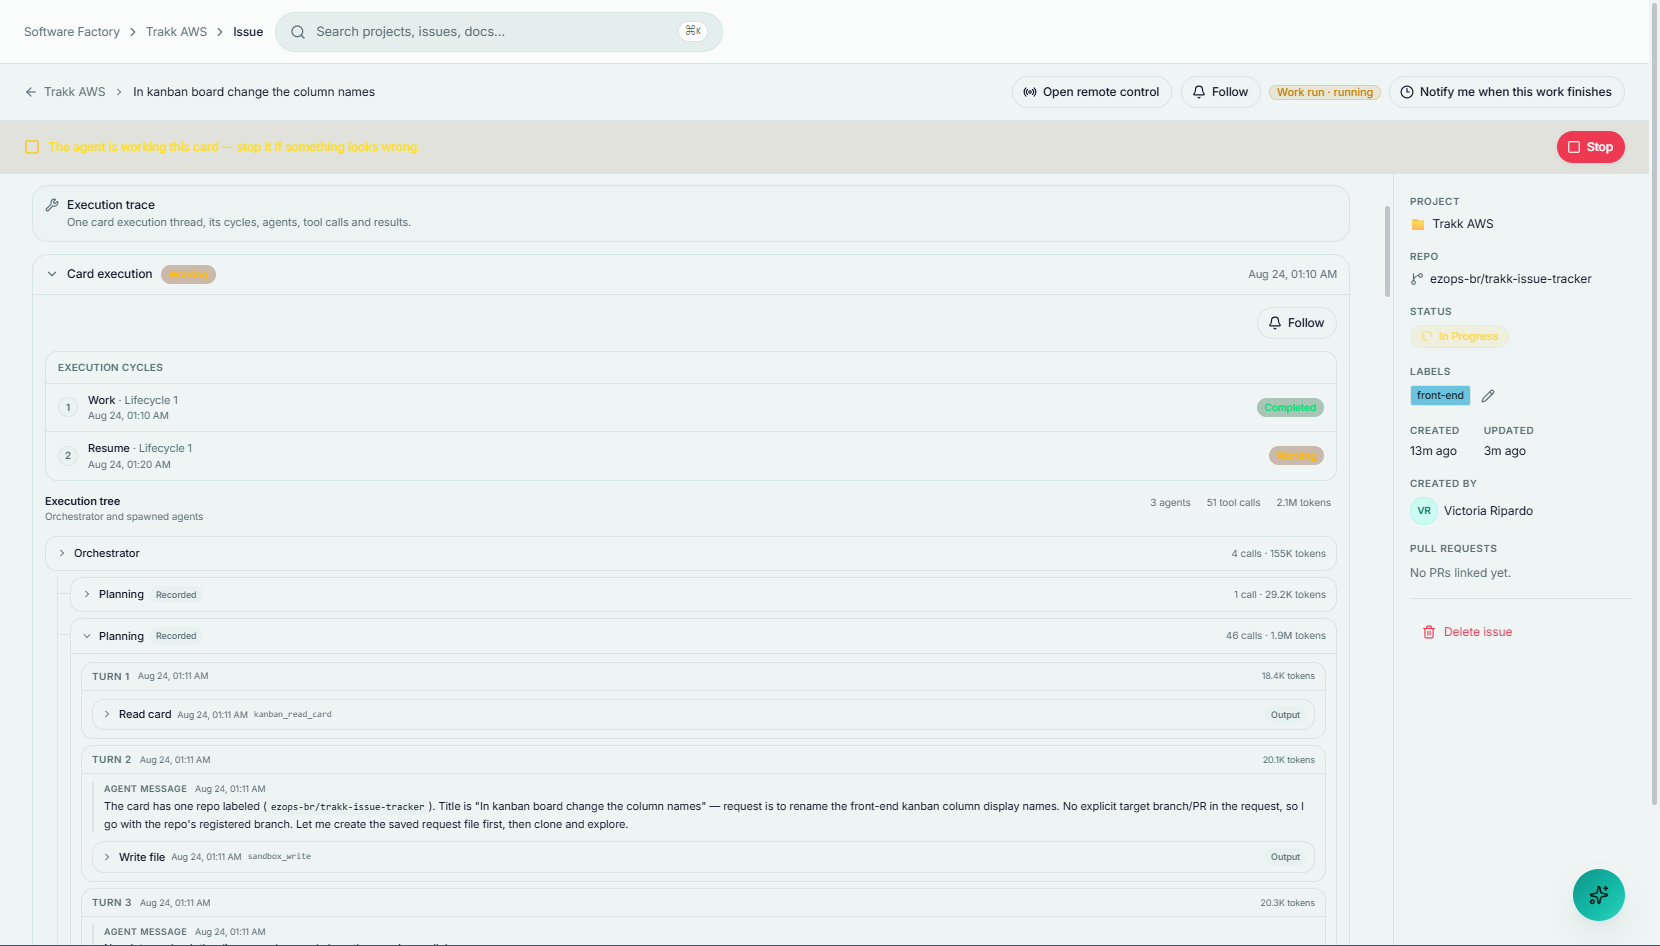Collapse the Card execution section
1660x946 pixels.
coord(52,274)
